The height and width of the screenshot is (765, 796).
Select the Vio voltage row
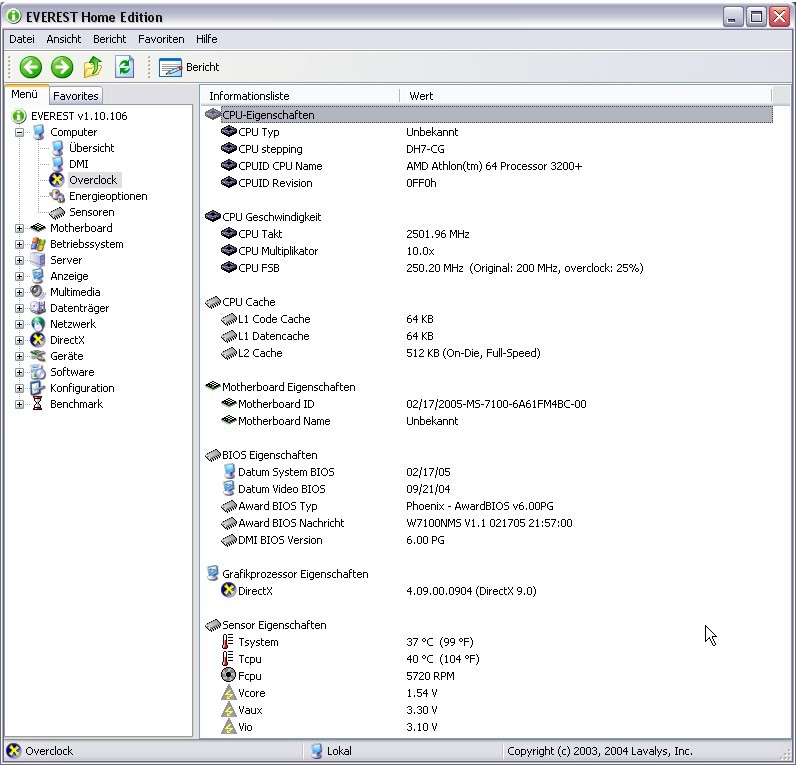(488, 727)
